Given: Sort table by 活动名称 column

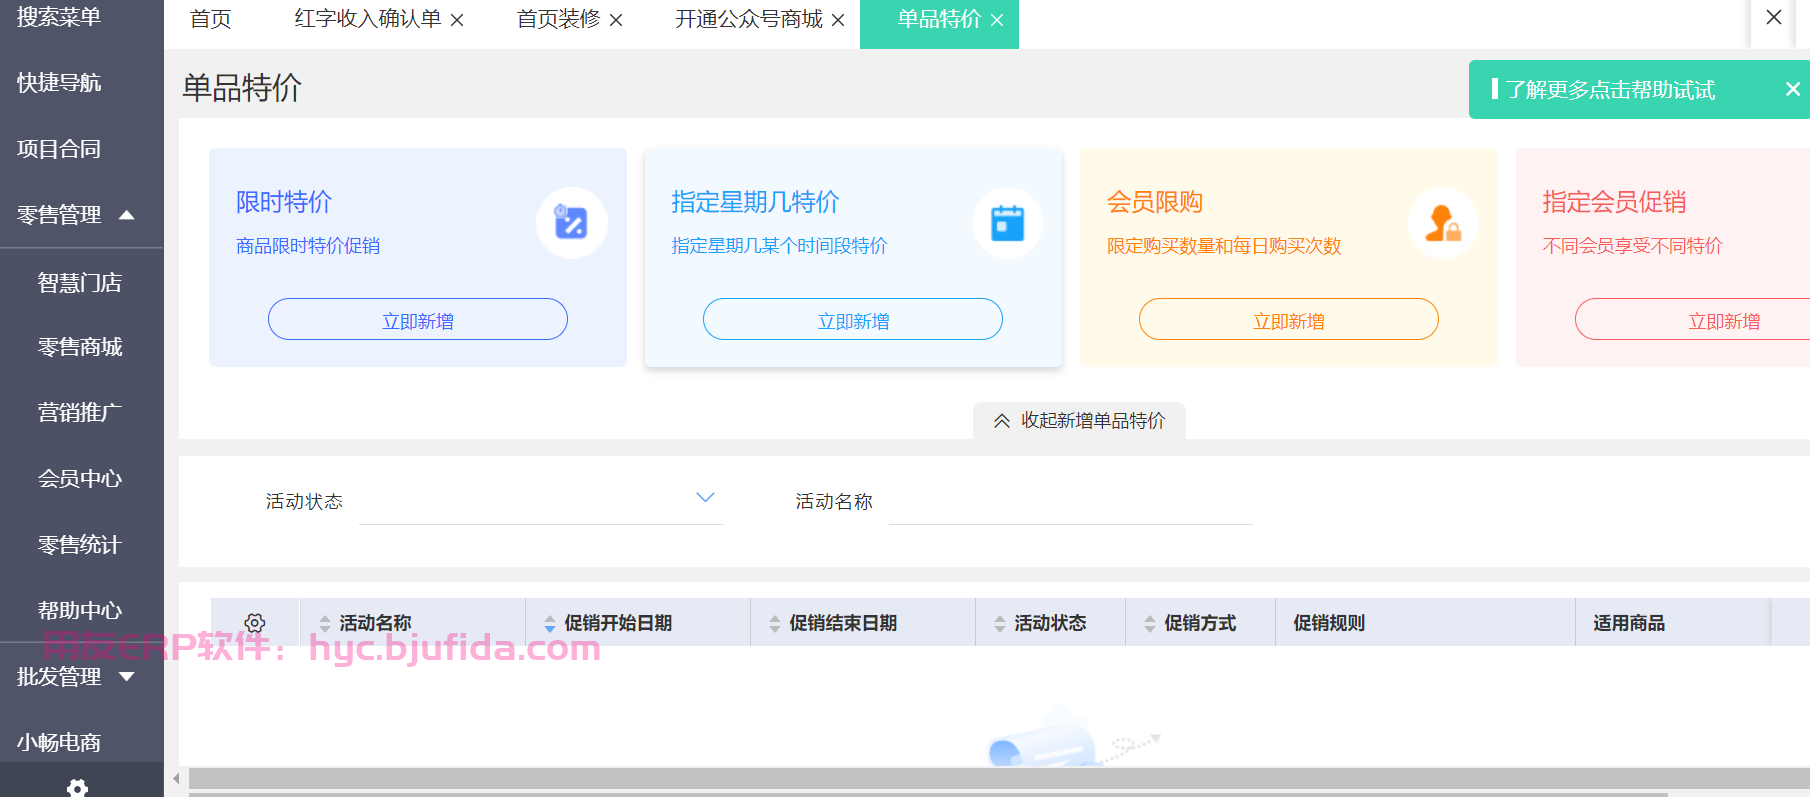Looking at the screenshot, I should point(325,623).
